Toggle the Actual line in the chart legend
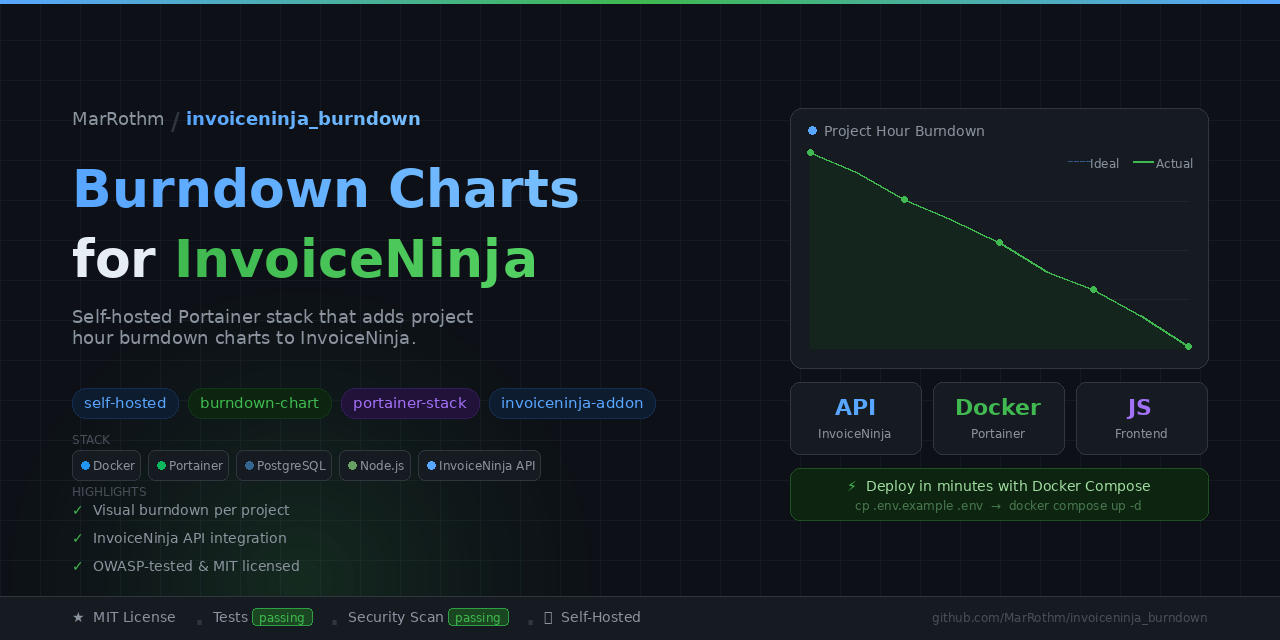 [1162, 163]
